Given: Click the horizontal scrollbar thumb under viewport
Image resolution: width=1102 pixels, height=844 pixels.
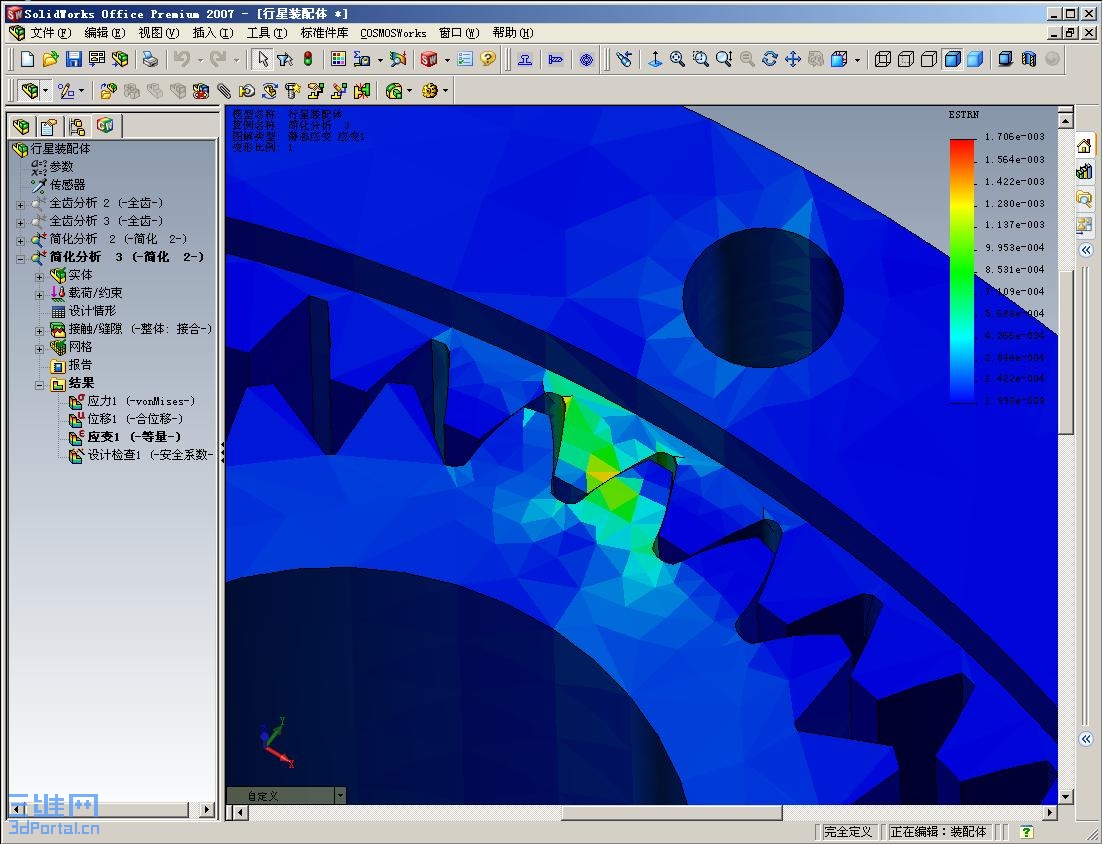Looking at the screenshot, I should (671, 812).
